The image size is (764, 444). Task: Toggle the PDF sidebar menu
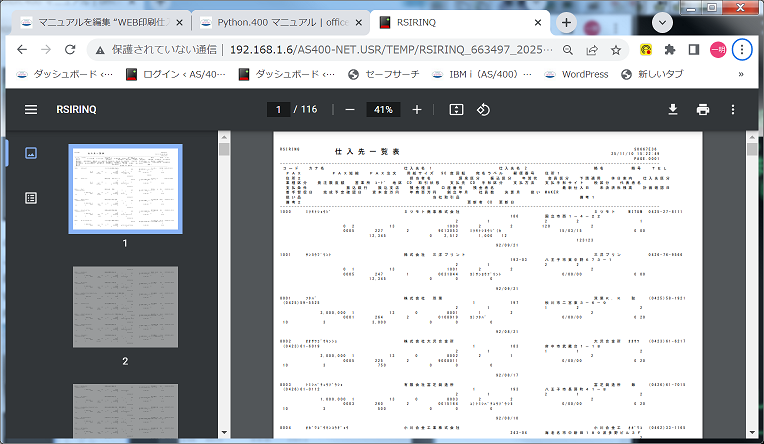(31, 109)
